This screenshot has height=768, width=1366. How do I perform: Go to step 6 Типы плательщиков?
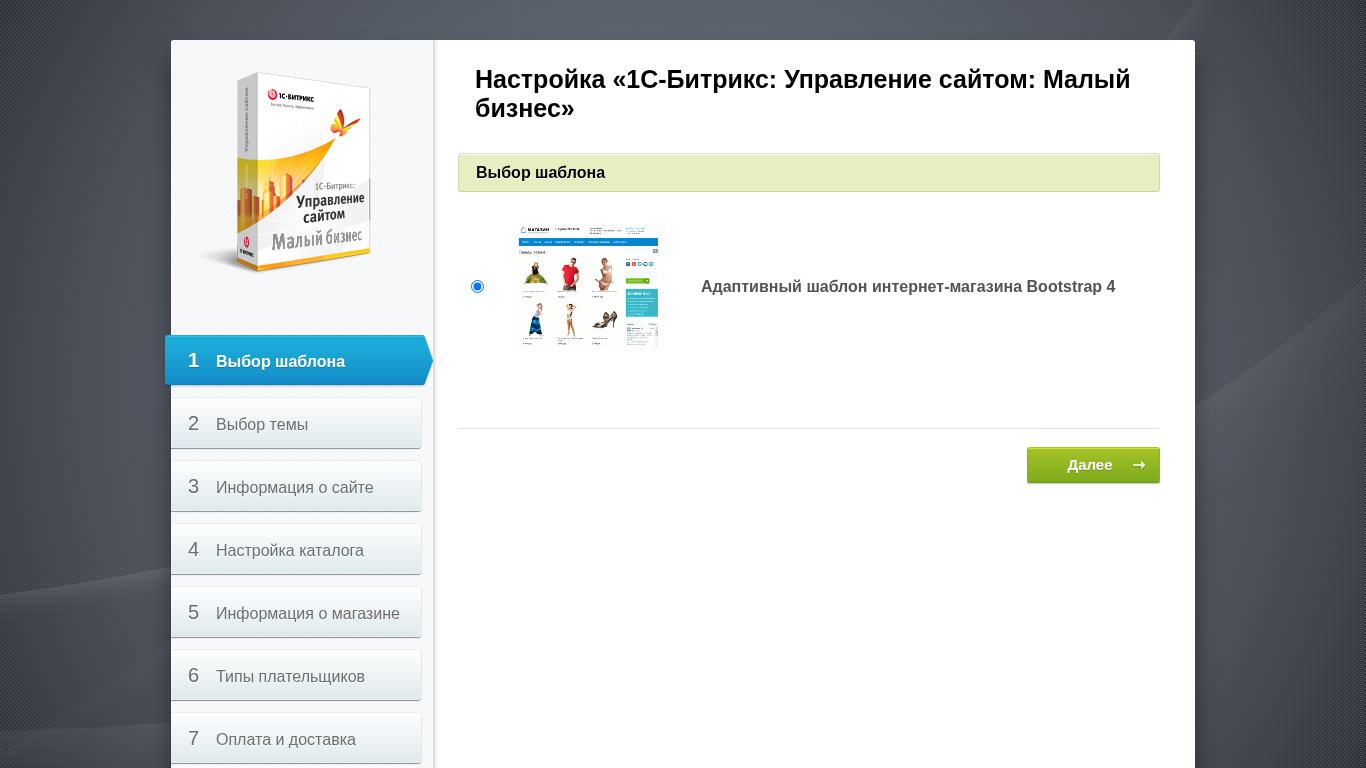296,675
